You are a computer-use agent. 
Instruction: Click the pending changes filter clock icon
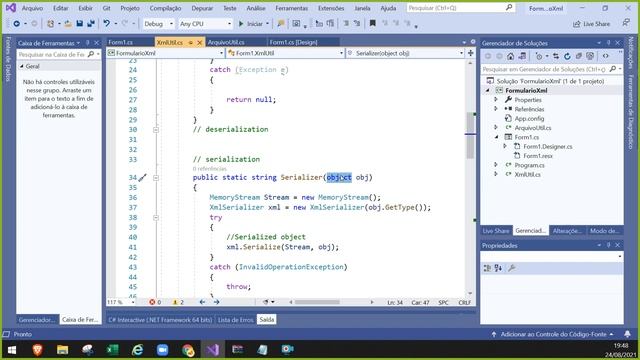click(539, 56)
